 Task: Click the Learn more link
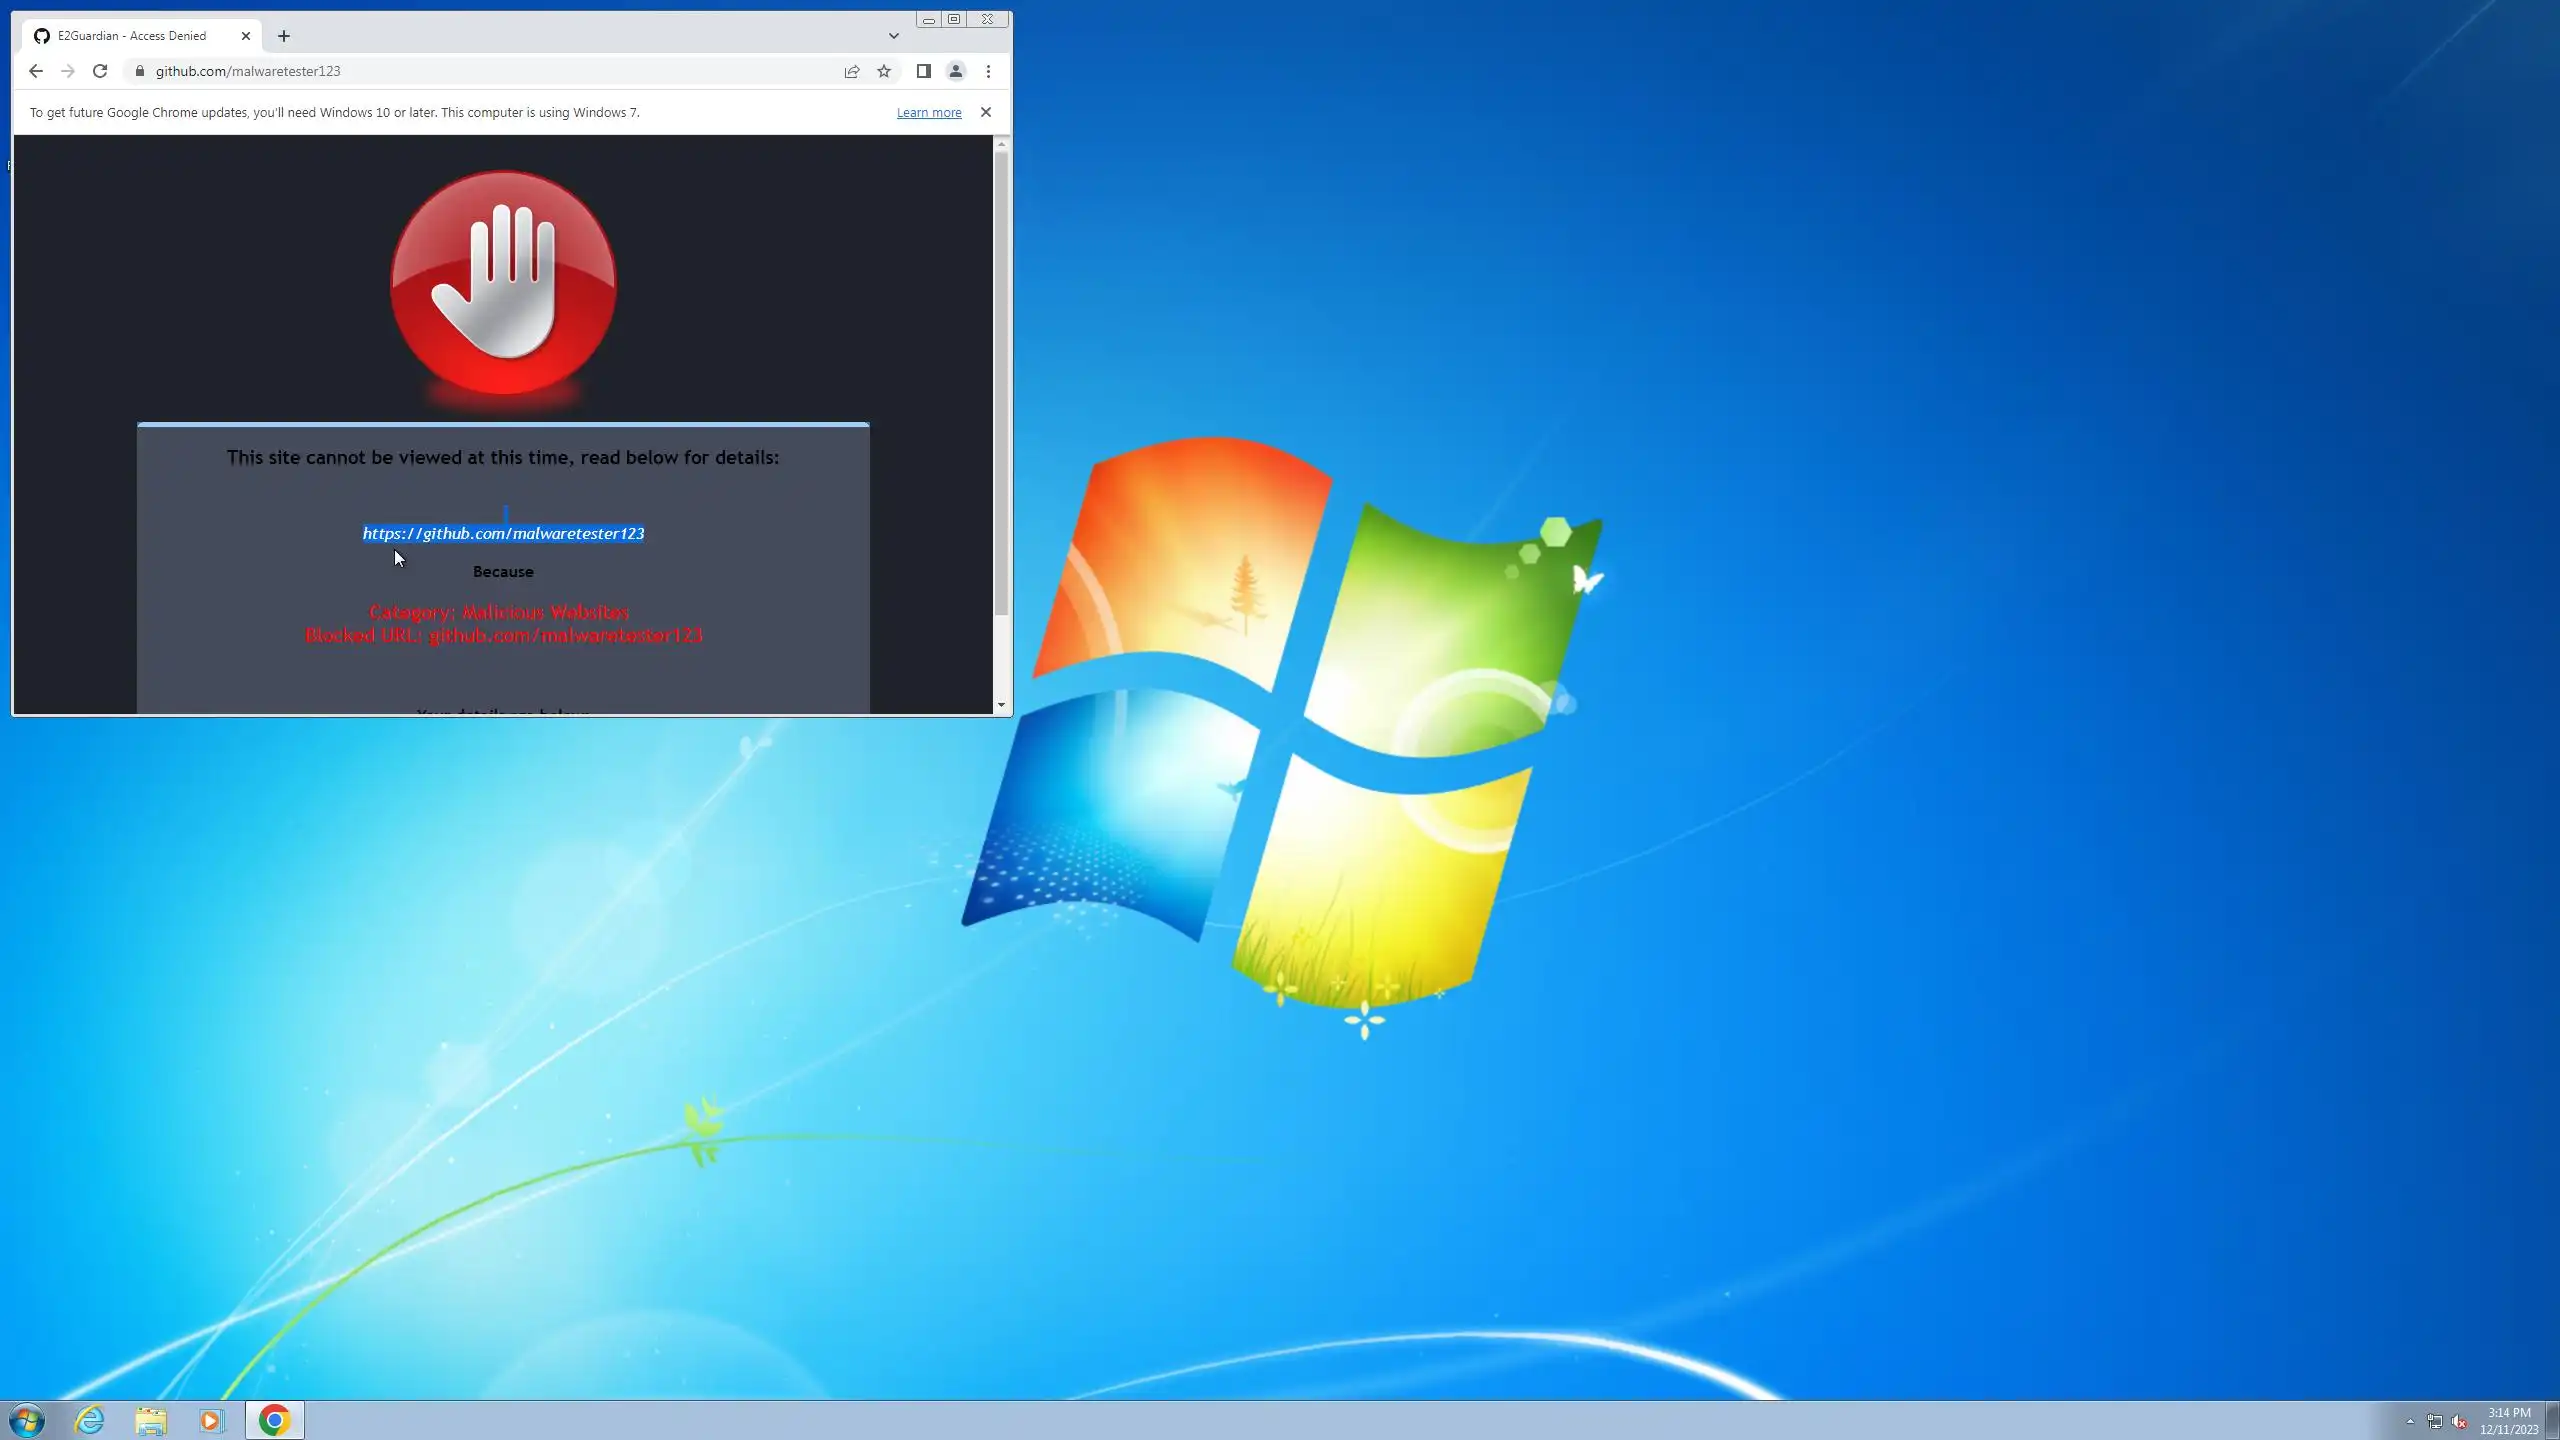[928, 113]
